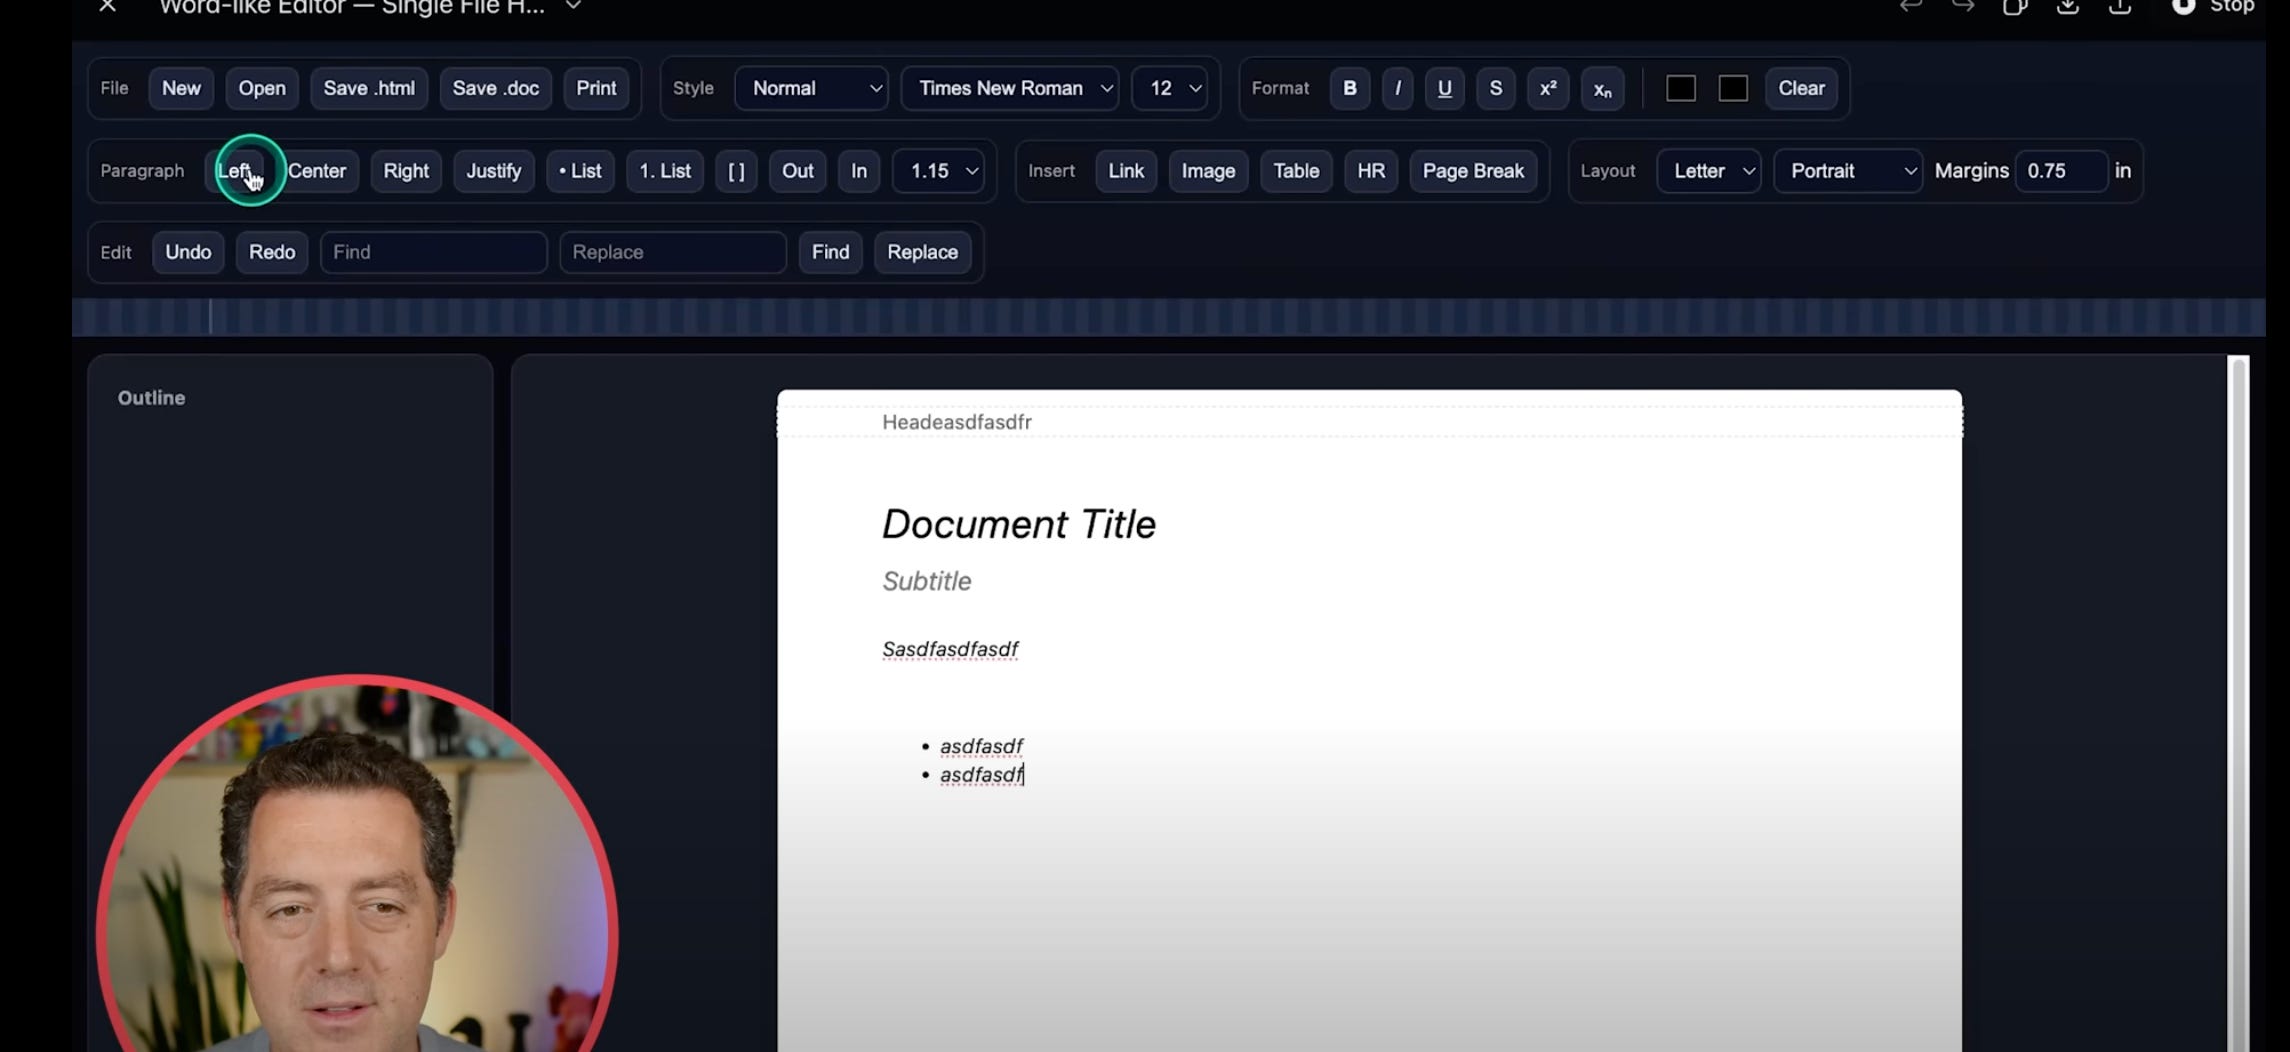Open the 1.15 line spacing dropdown
Viewport: 2290px width, 1052px height.
point(938,171)
